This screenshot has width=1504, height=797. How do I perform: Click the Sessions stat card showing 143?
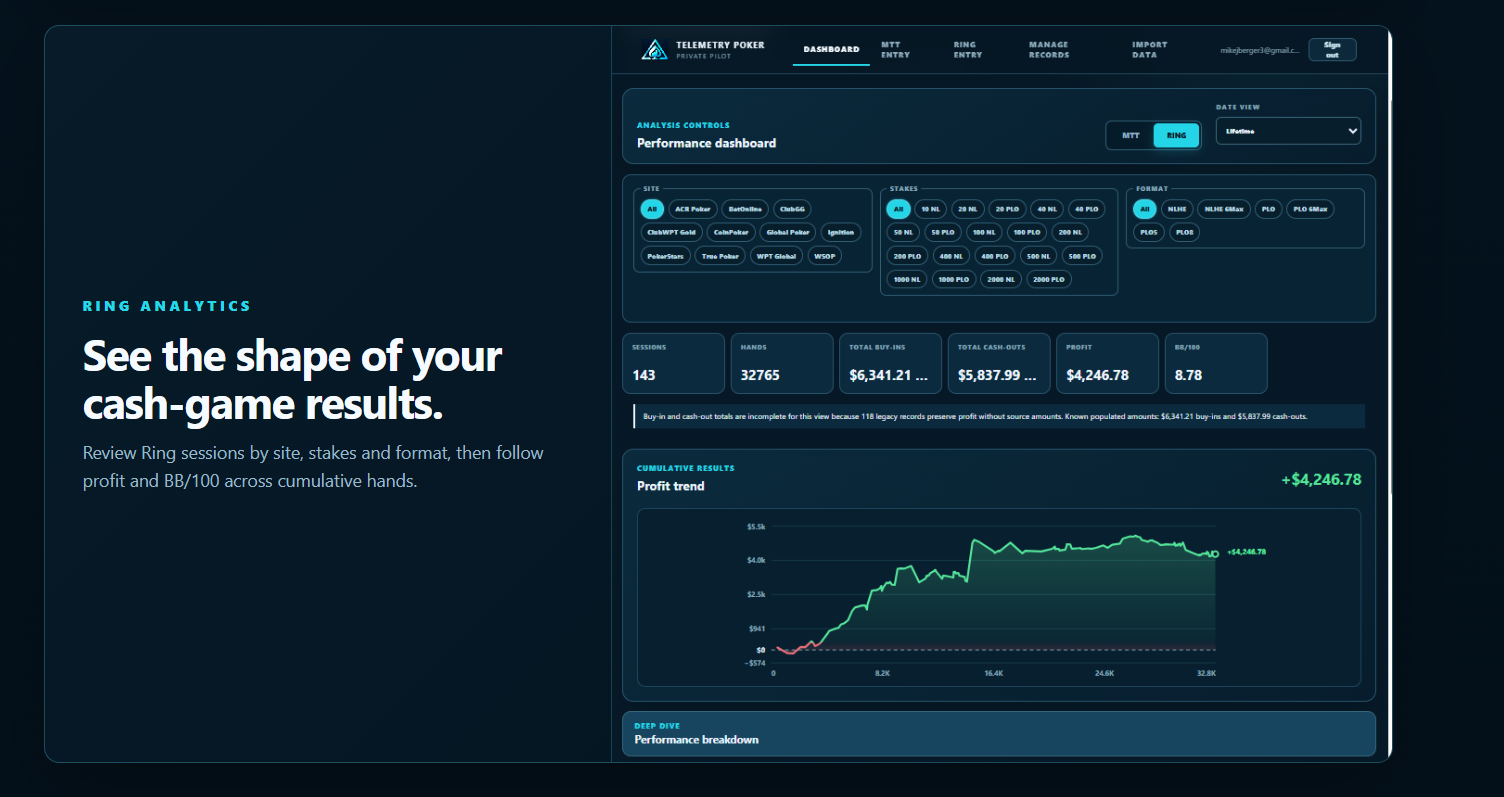point(673,363)
